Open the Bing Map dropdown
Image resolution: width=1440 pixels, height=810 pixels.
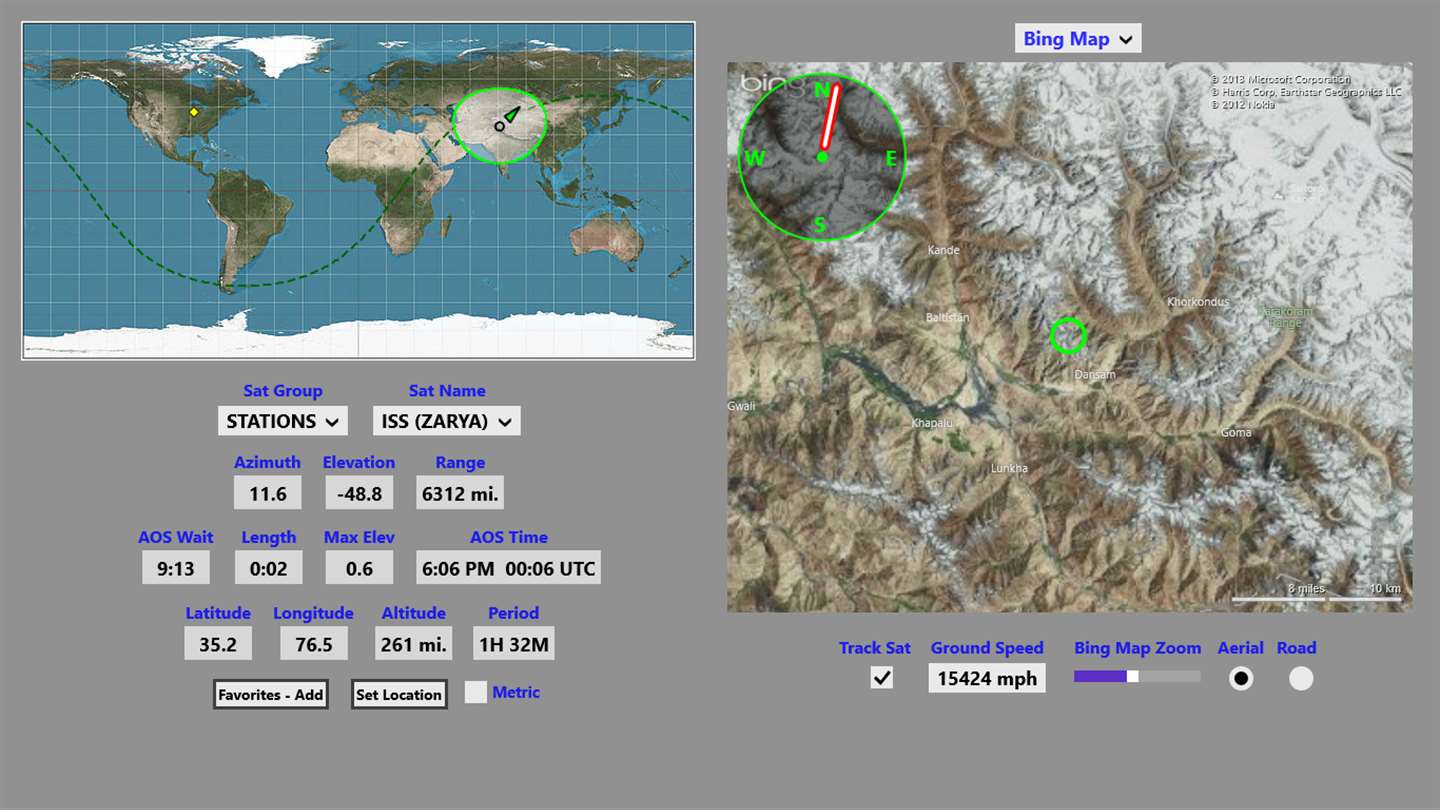[1078, 39]
